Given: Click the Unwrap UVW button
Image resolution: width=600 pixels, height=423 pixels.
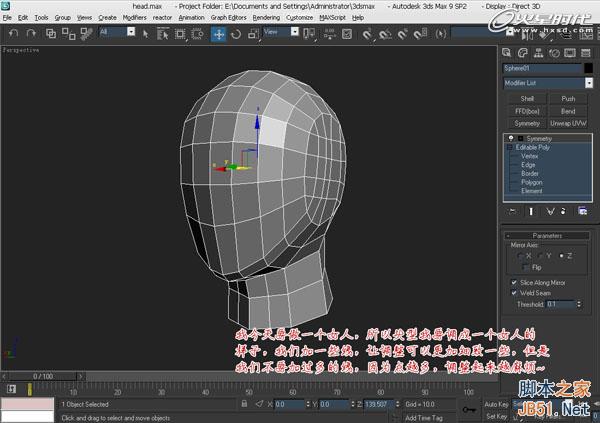Looking at the screenshot, I should pyautogui.click(x=568, y=123).
